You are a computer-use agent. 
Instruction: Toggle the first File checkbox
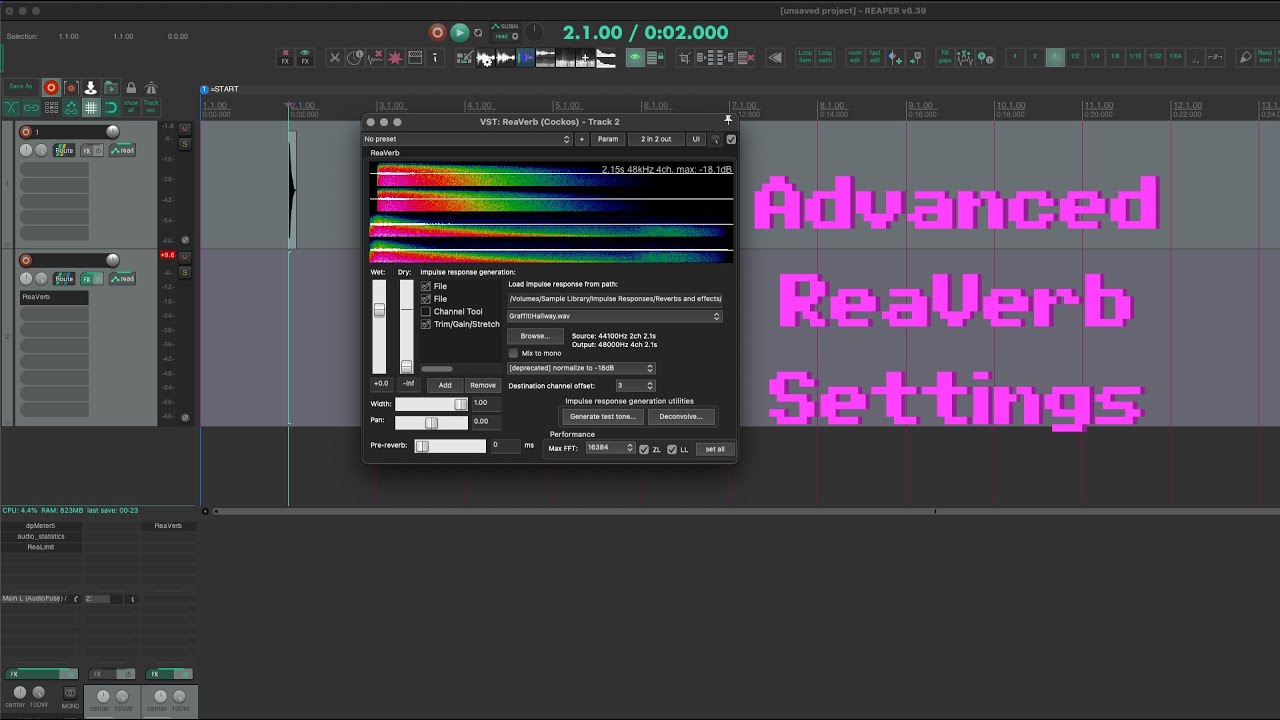[426, 286]
